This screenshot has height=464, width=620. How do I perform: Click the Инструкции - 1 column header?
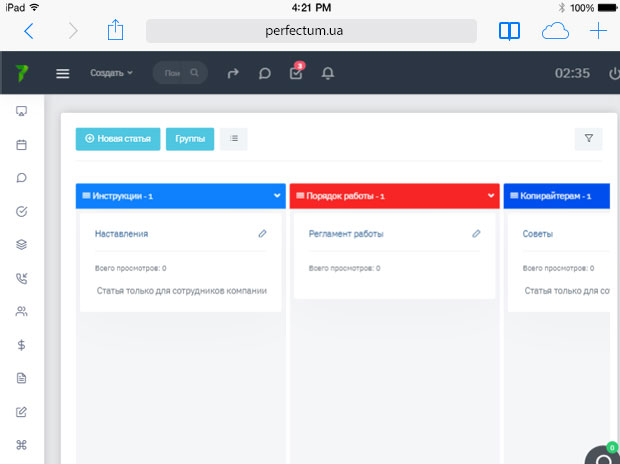(181, 196)
